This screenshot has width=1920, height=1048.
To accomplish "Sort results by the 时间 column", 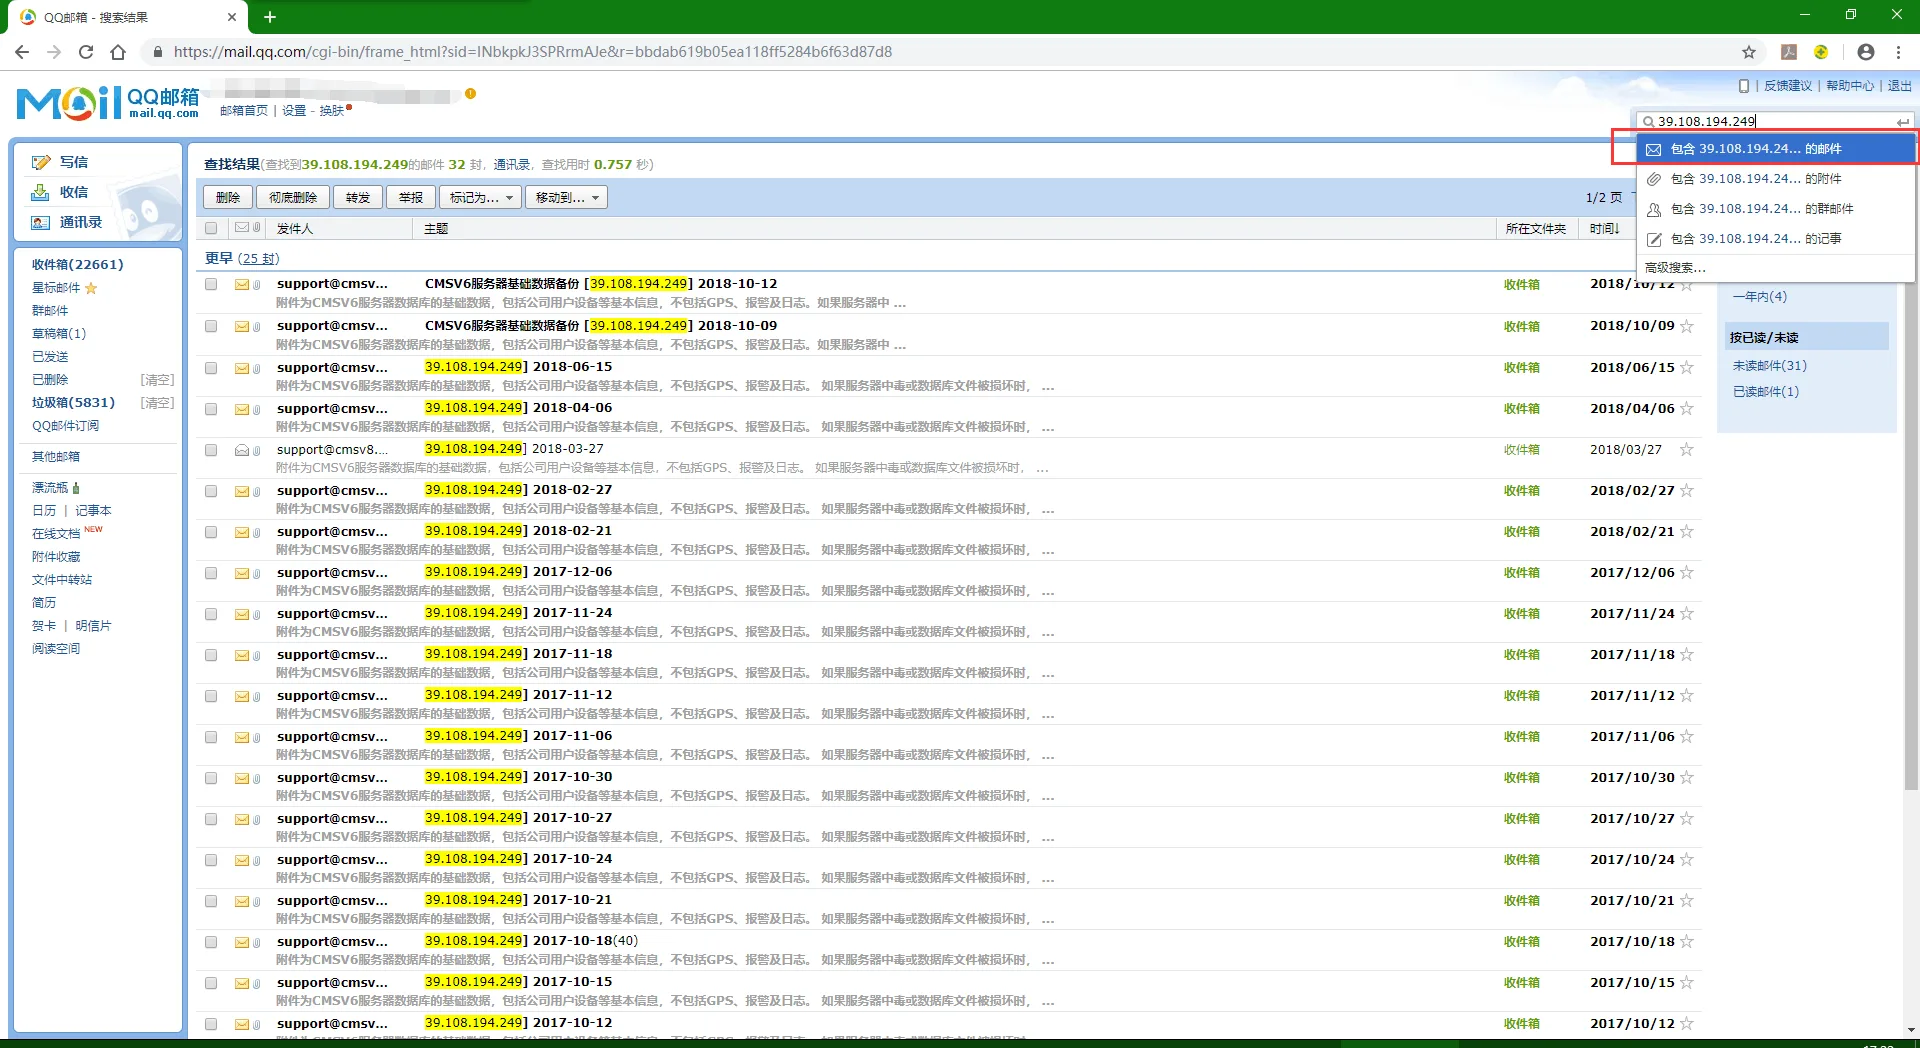I will tap(1604, 229).
